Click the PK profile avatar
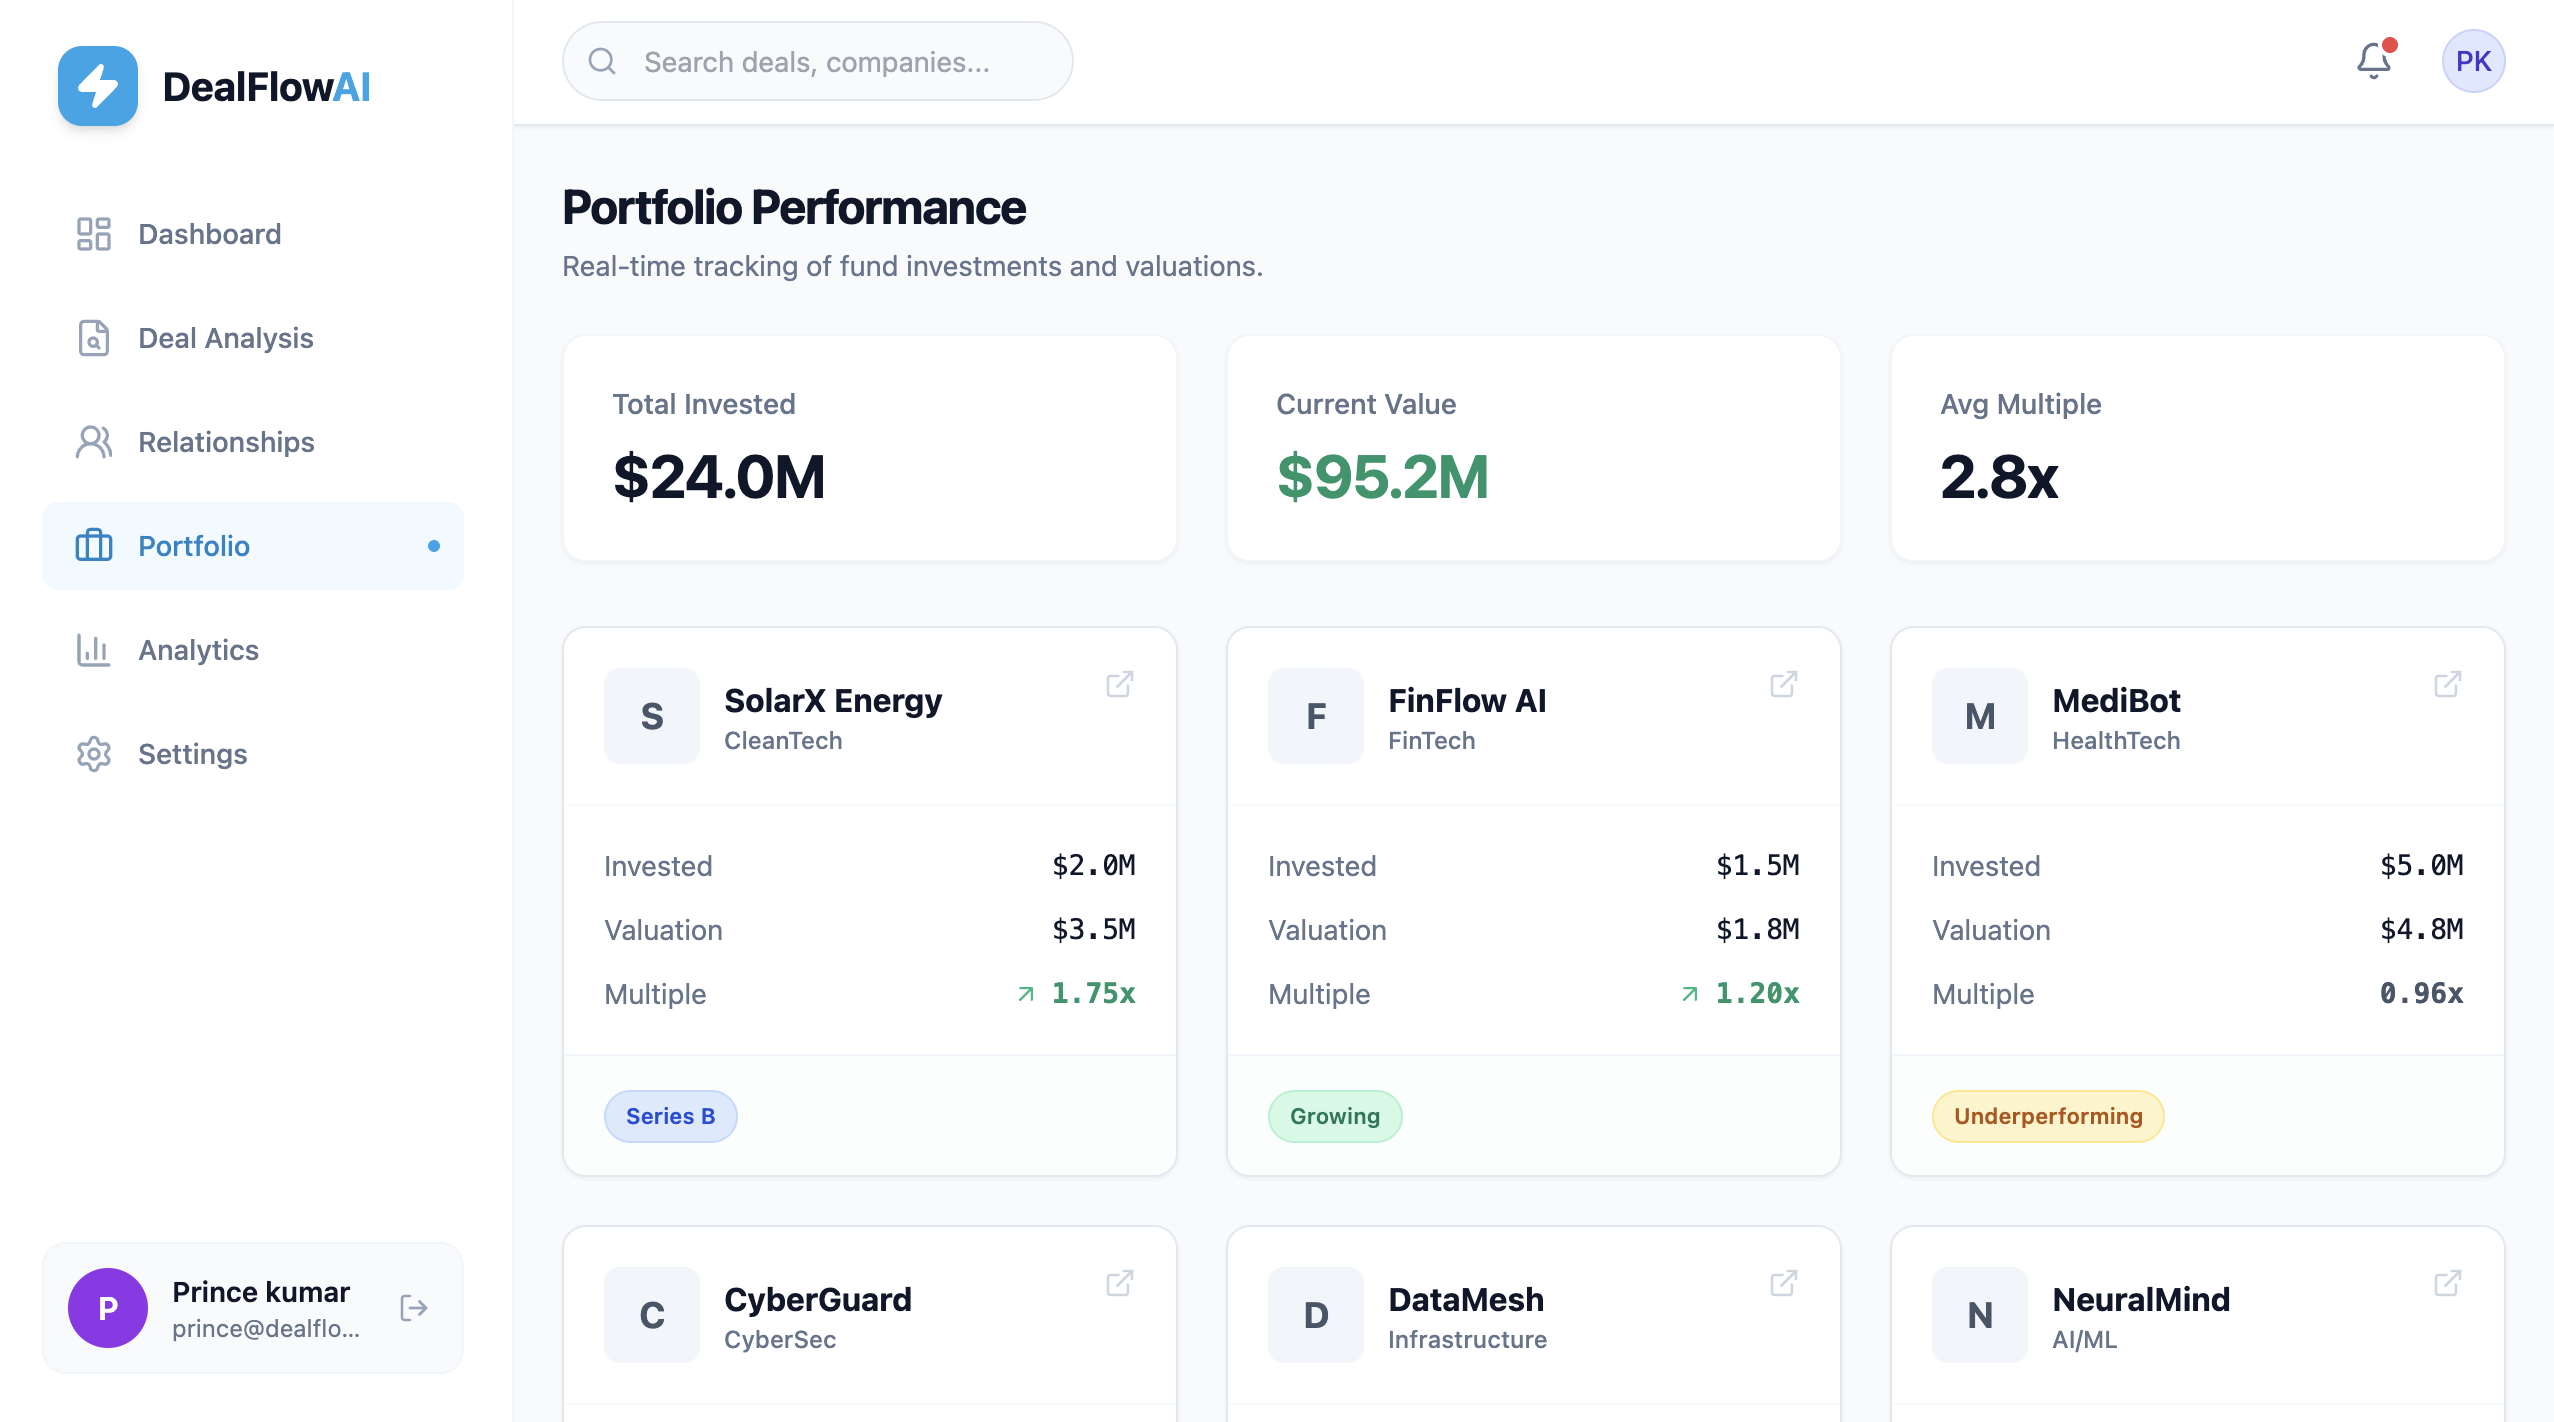Viewport: 2554px width, 1422px height. tap(2472, 61)
